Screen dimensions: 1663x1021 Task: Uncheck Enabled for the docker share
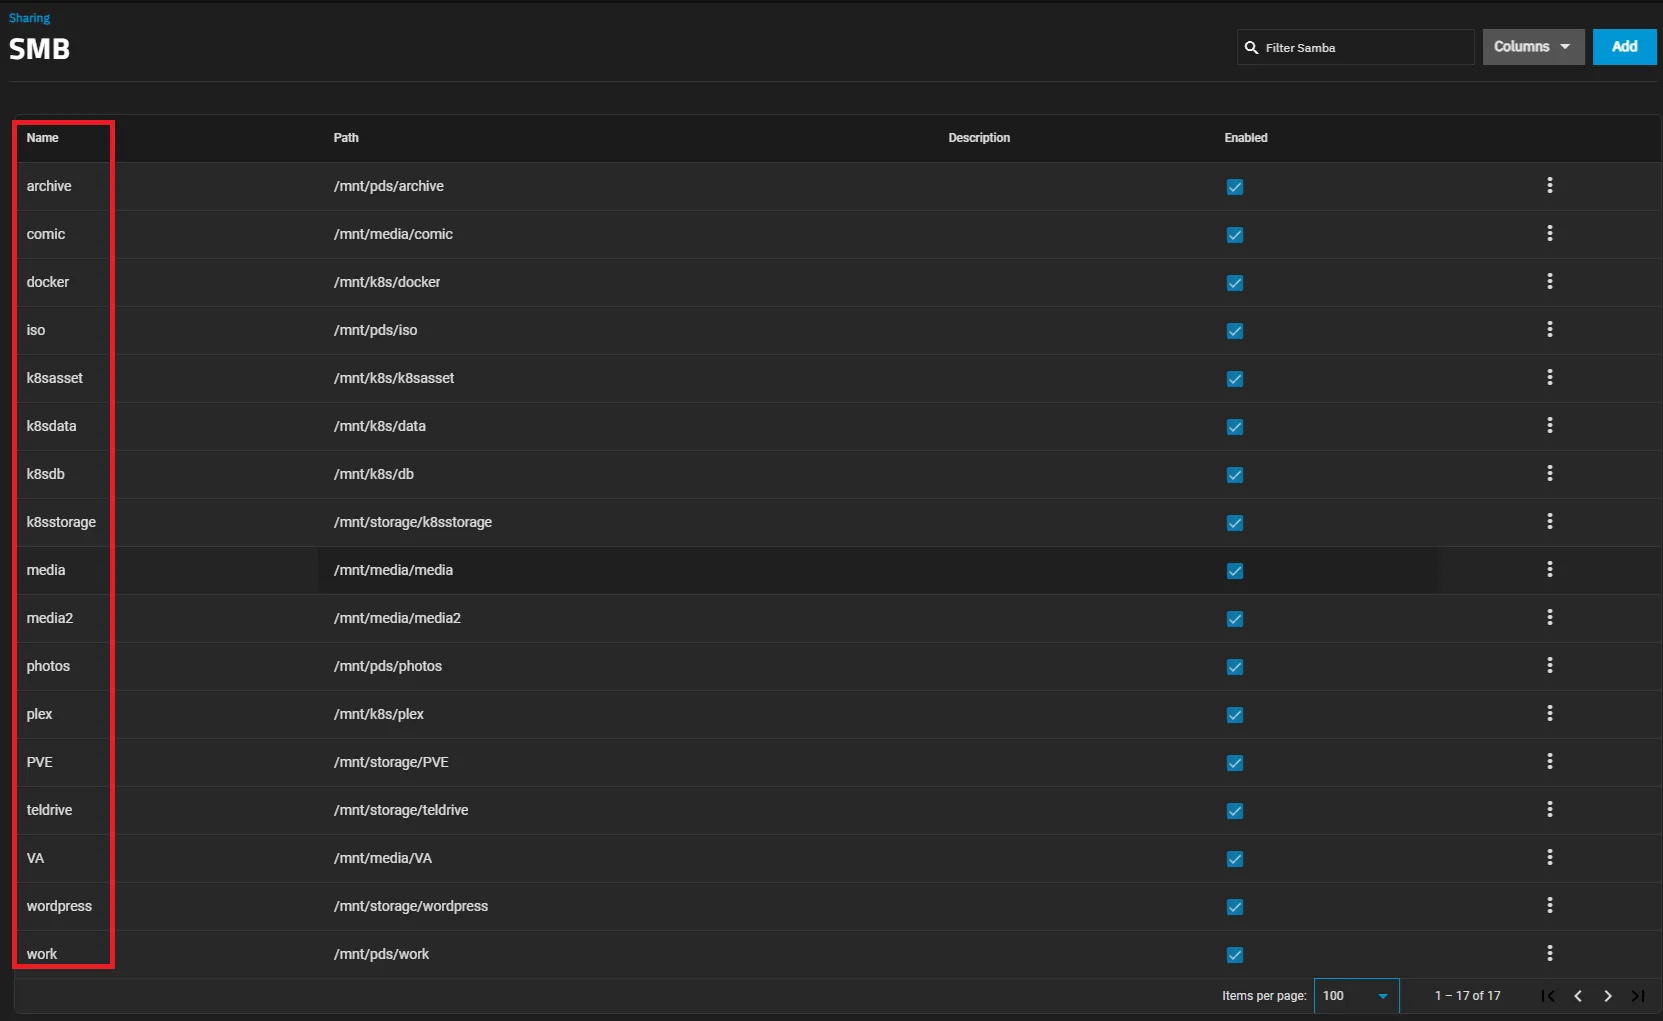pyautogui.click(x=1234, y=283)
